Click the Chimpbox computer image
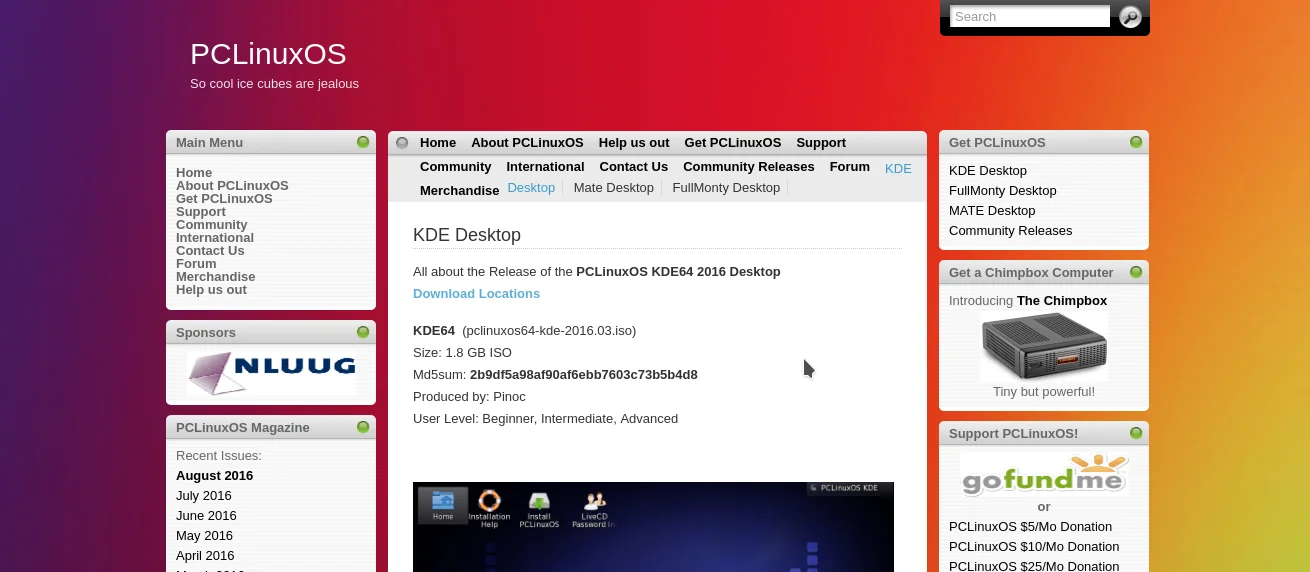1310x572 pixels. click(1044, 346)
